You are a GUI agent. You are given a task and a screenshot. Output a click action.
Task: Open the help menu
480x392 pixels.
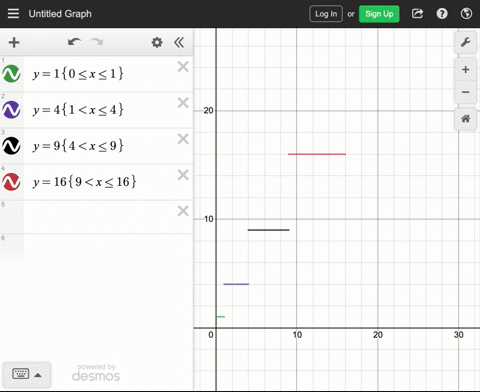[442, 14]
